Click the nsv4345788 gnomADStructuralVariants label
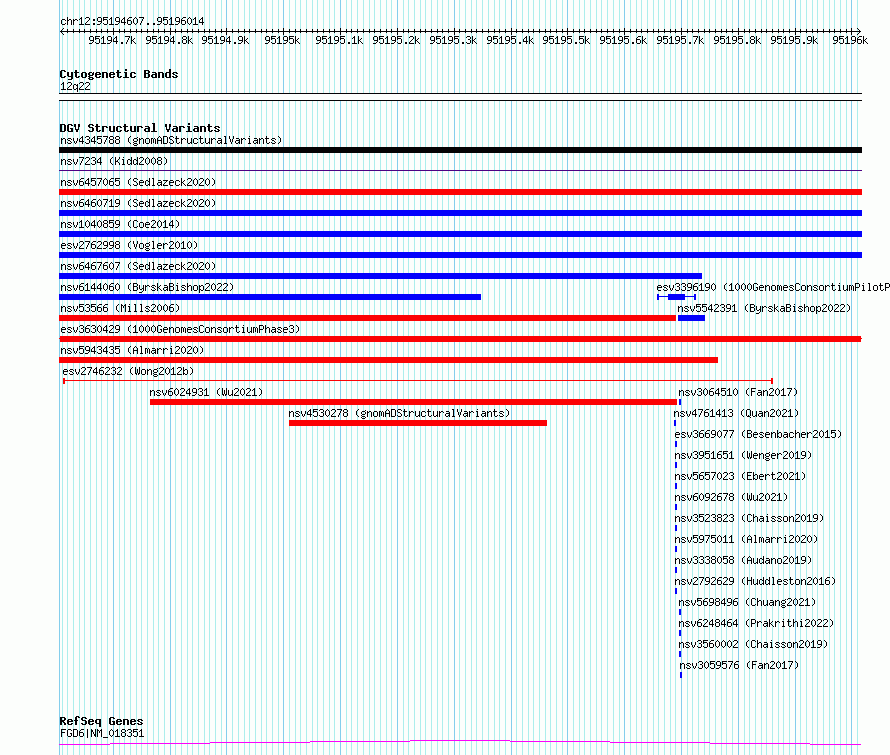Image resolution: width=890 pixels, height=755 pixels. (171, 140)
